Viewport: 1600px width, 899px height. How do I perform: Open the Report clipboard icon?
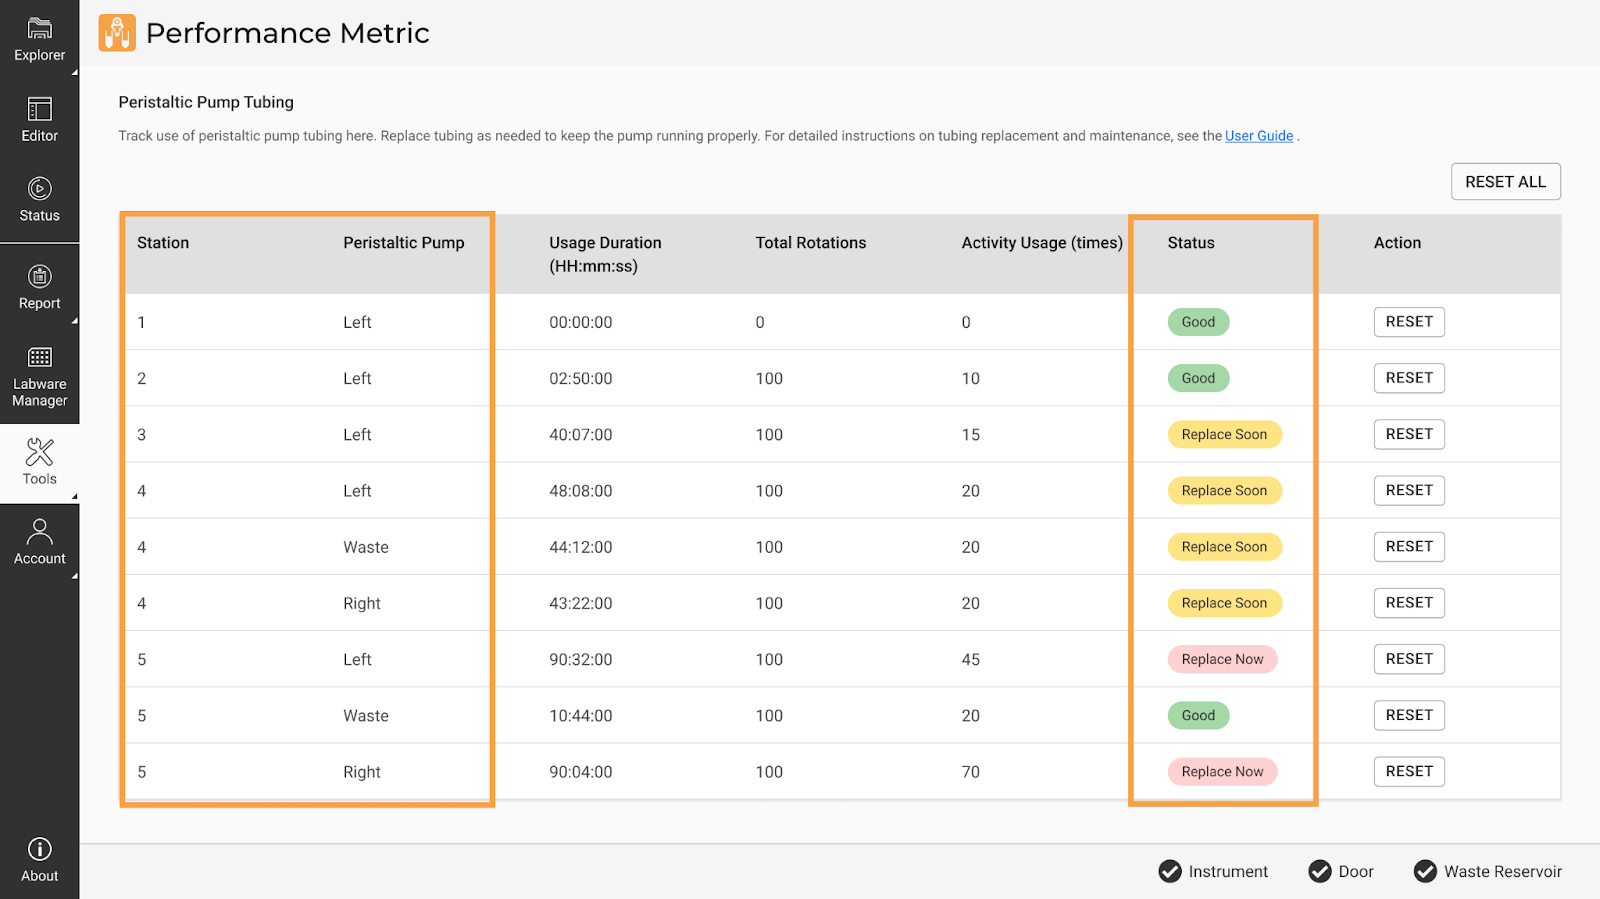click(40, 277)
